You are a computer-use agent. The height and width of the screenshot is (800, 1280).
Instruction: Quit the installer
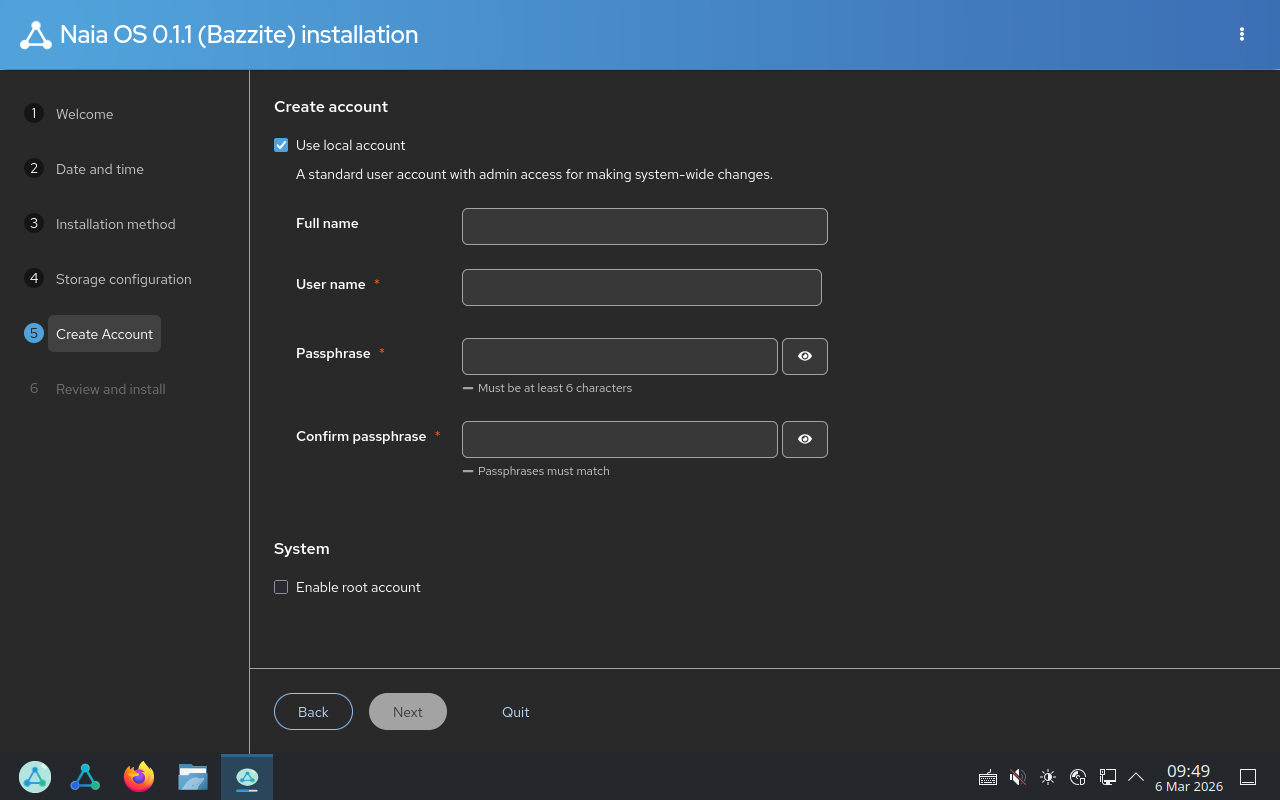pyautogui.click(x=516, y=711)
